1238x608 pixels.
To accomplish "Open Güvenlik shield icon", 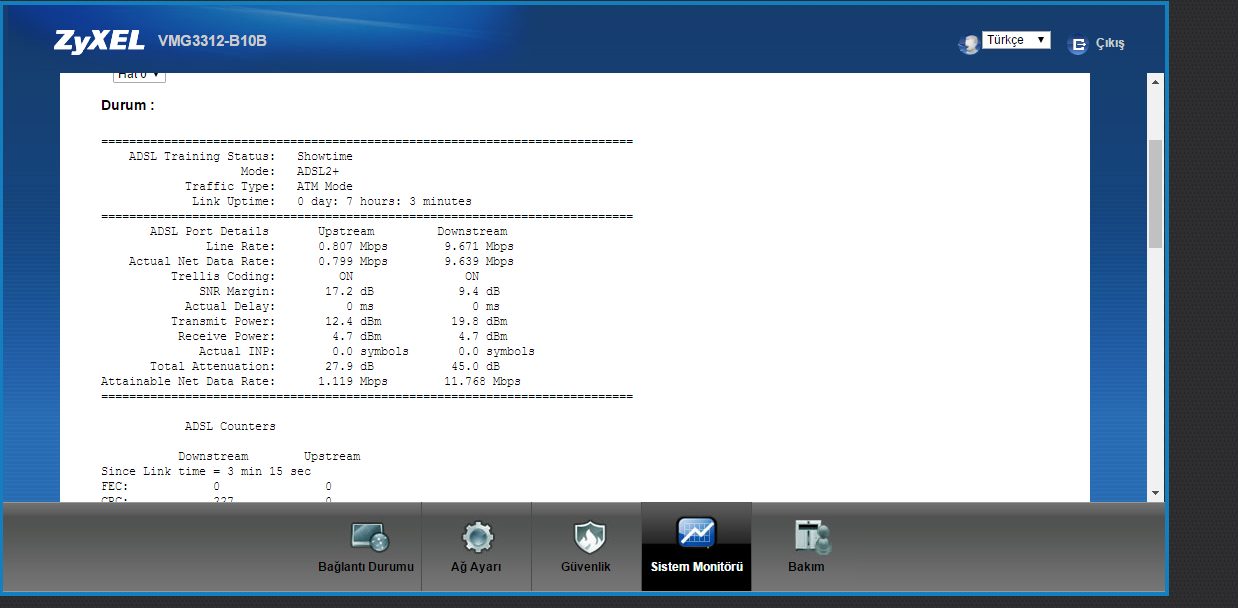I will pos(588,538).
